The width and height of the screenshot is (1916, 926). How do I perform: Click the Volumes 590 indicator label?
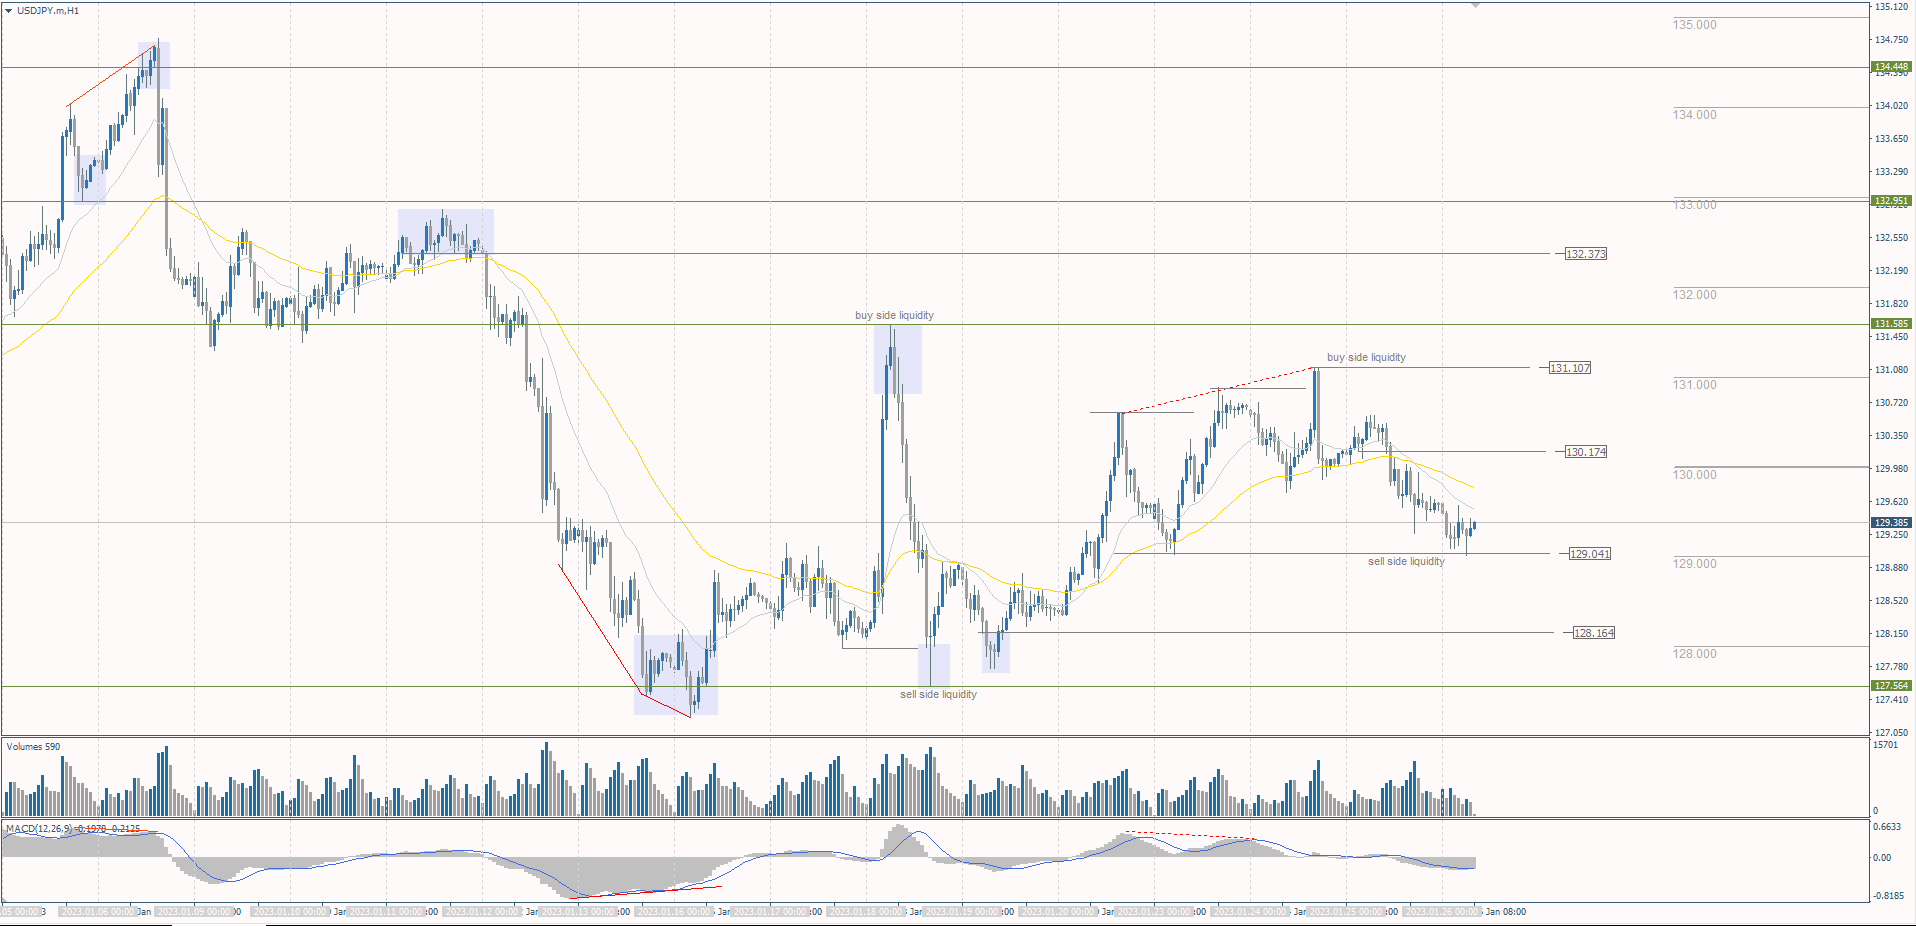coord(33,747)
